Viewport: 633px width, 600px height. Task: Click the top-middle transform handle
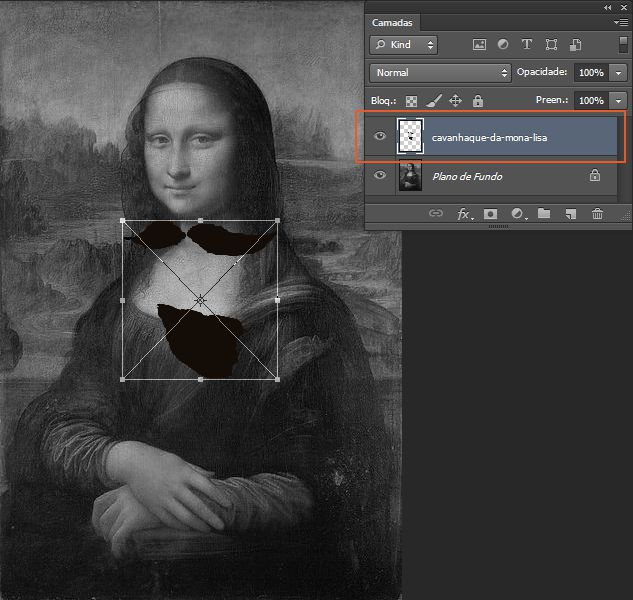pyautogui.click(x=200, y=221)
